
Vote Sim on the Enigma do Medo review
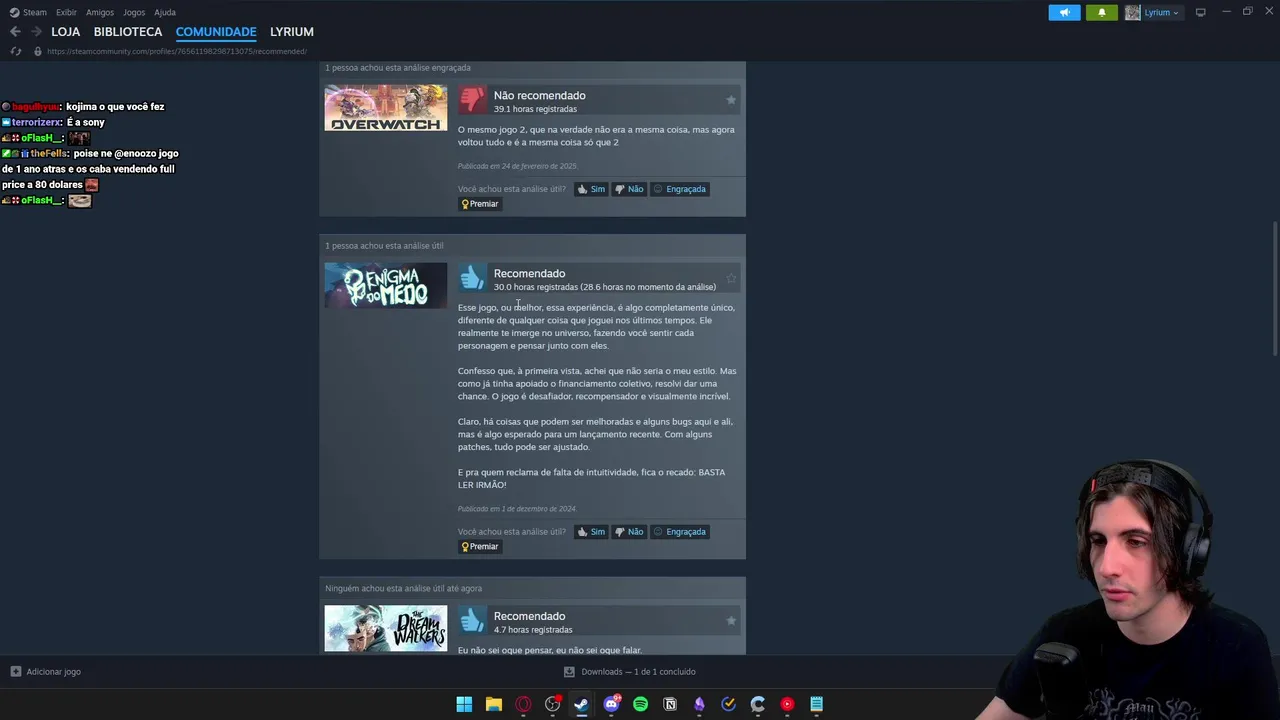tap(591, 532)
